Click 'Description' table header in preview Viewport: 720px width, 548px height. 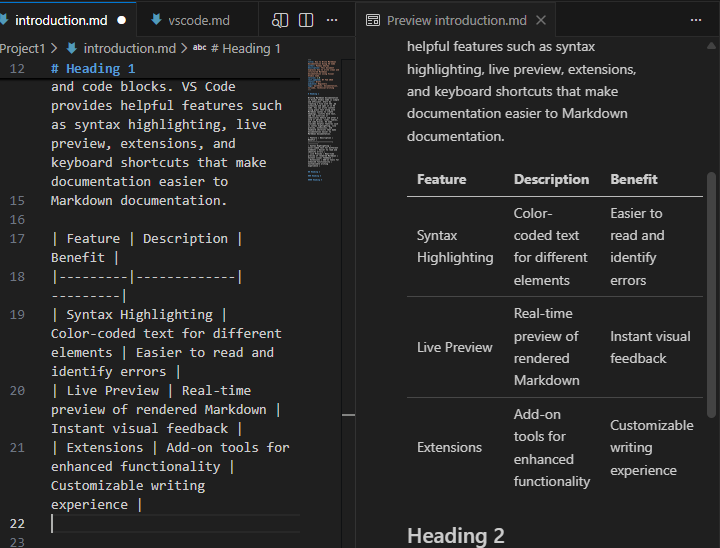click(x=551, y=179)
